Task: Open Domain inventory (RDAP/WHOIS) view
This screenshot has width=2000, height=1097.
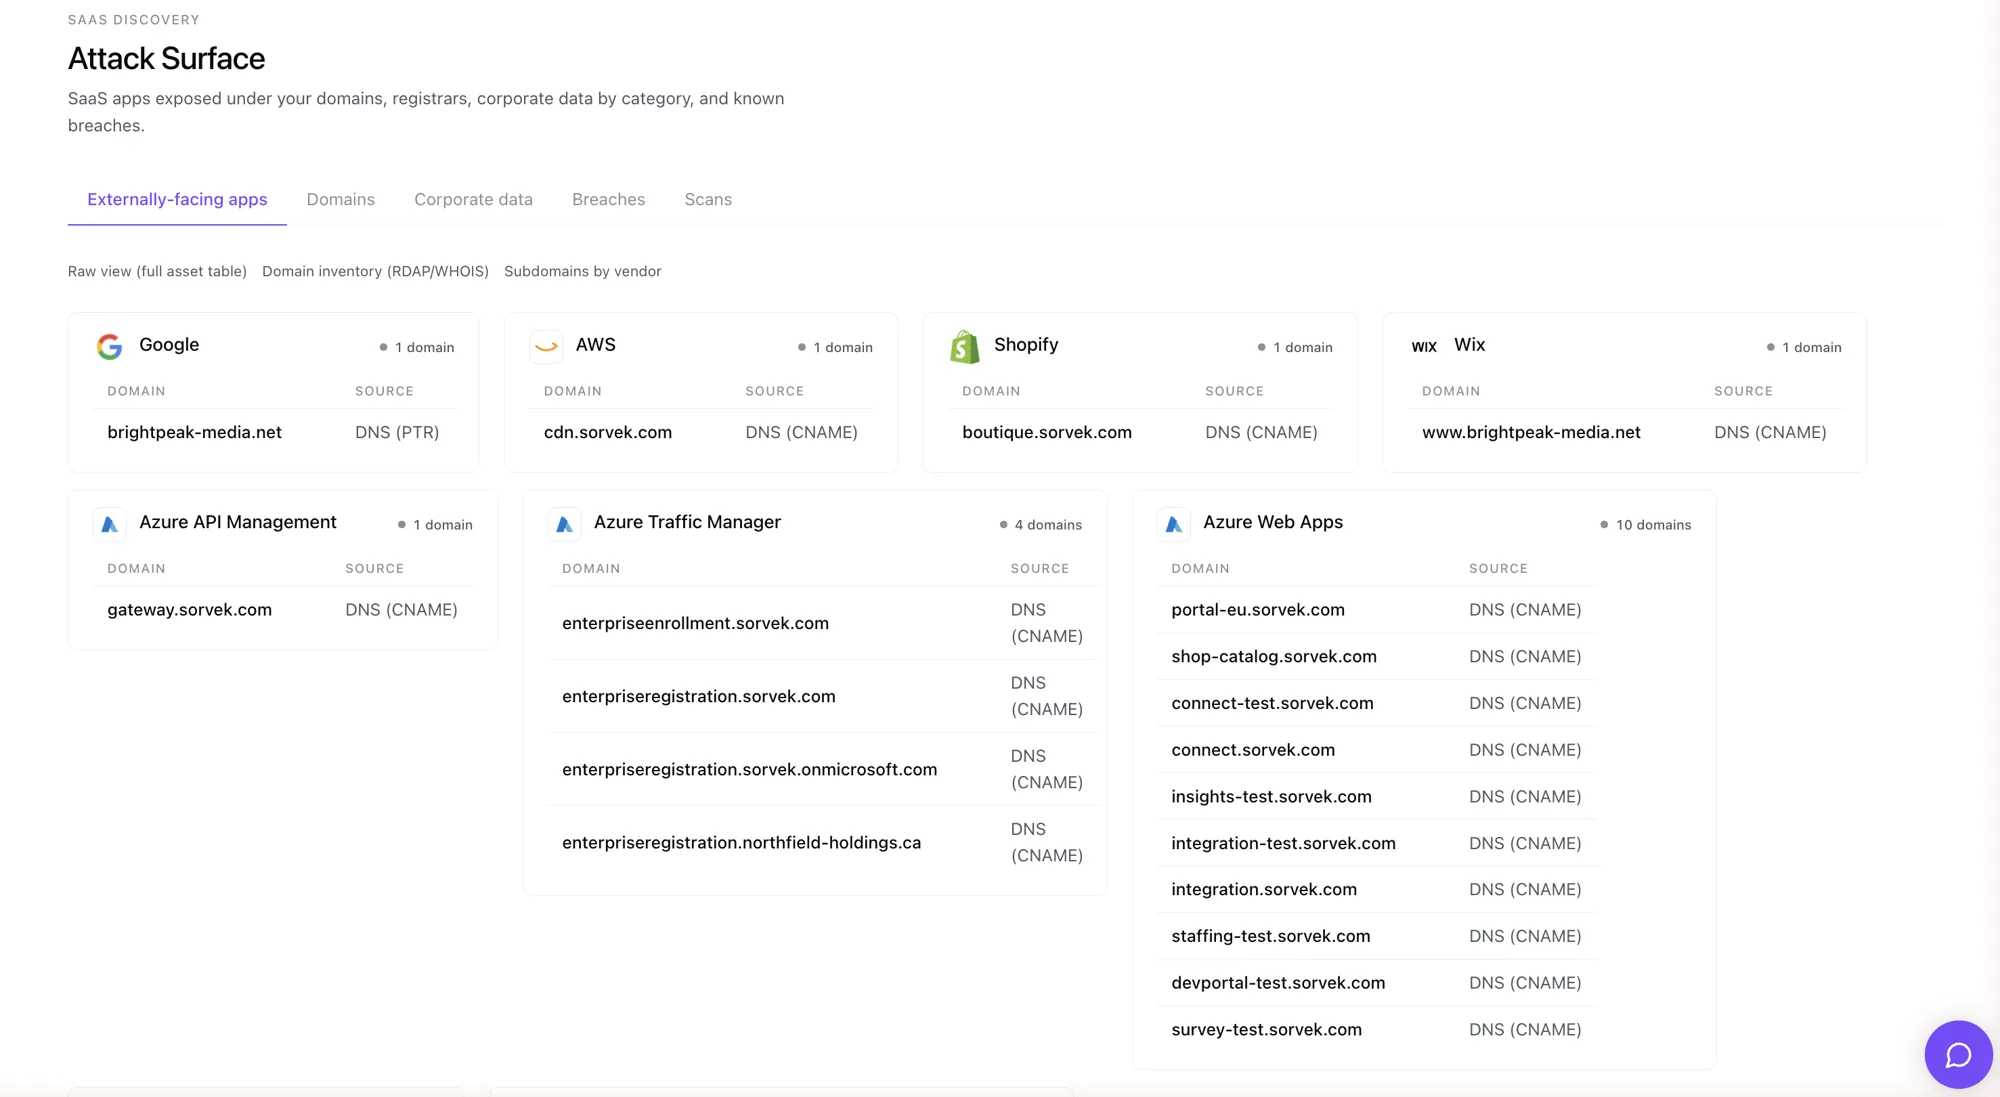Action: (375, 271)
